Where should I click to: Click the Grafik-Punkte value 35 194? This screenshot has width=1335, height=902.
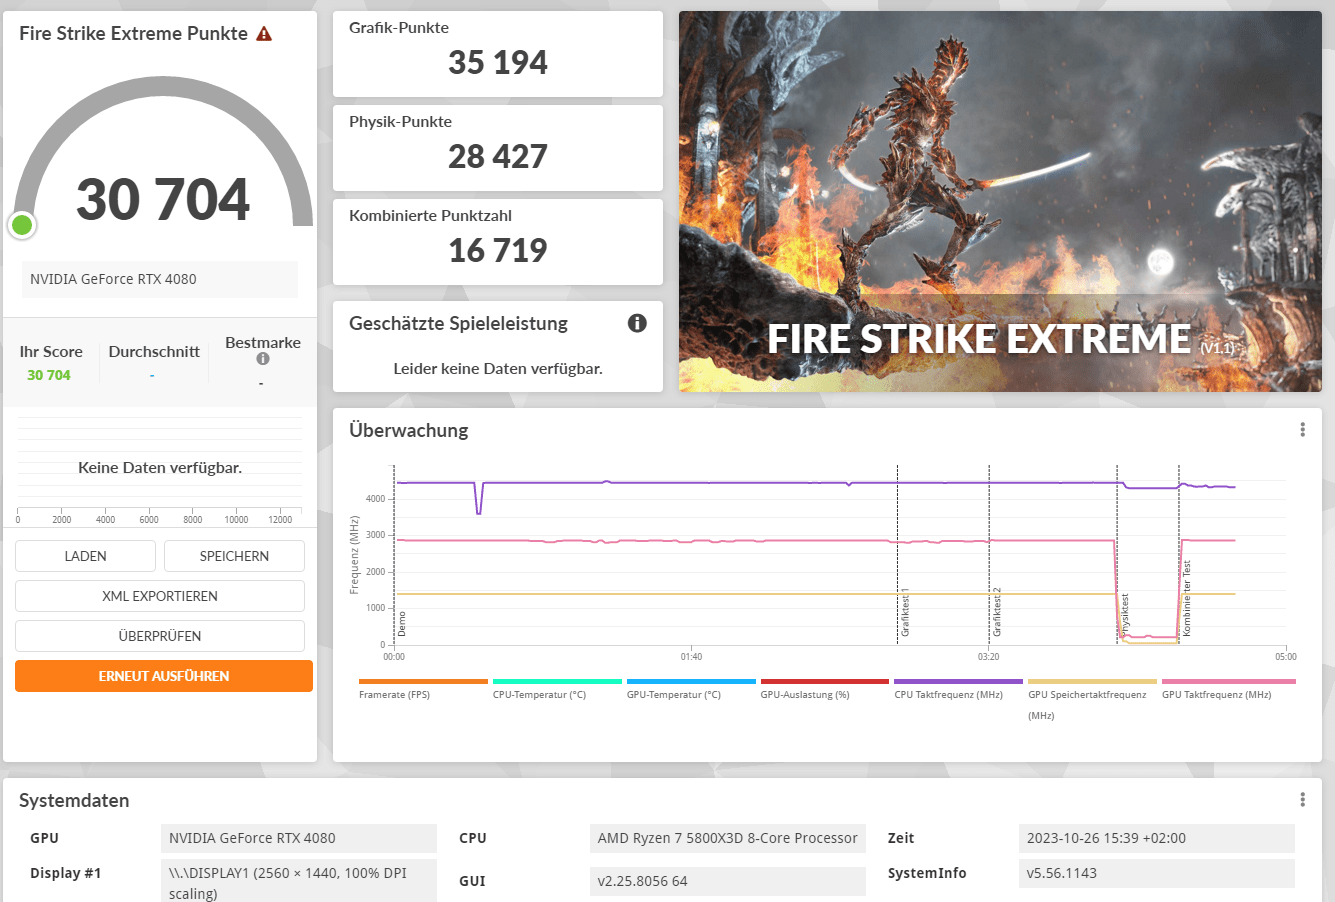click(498, 63)
